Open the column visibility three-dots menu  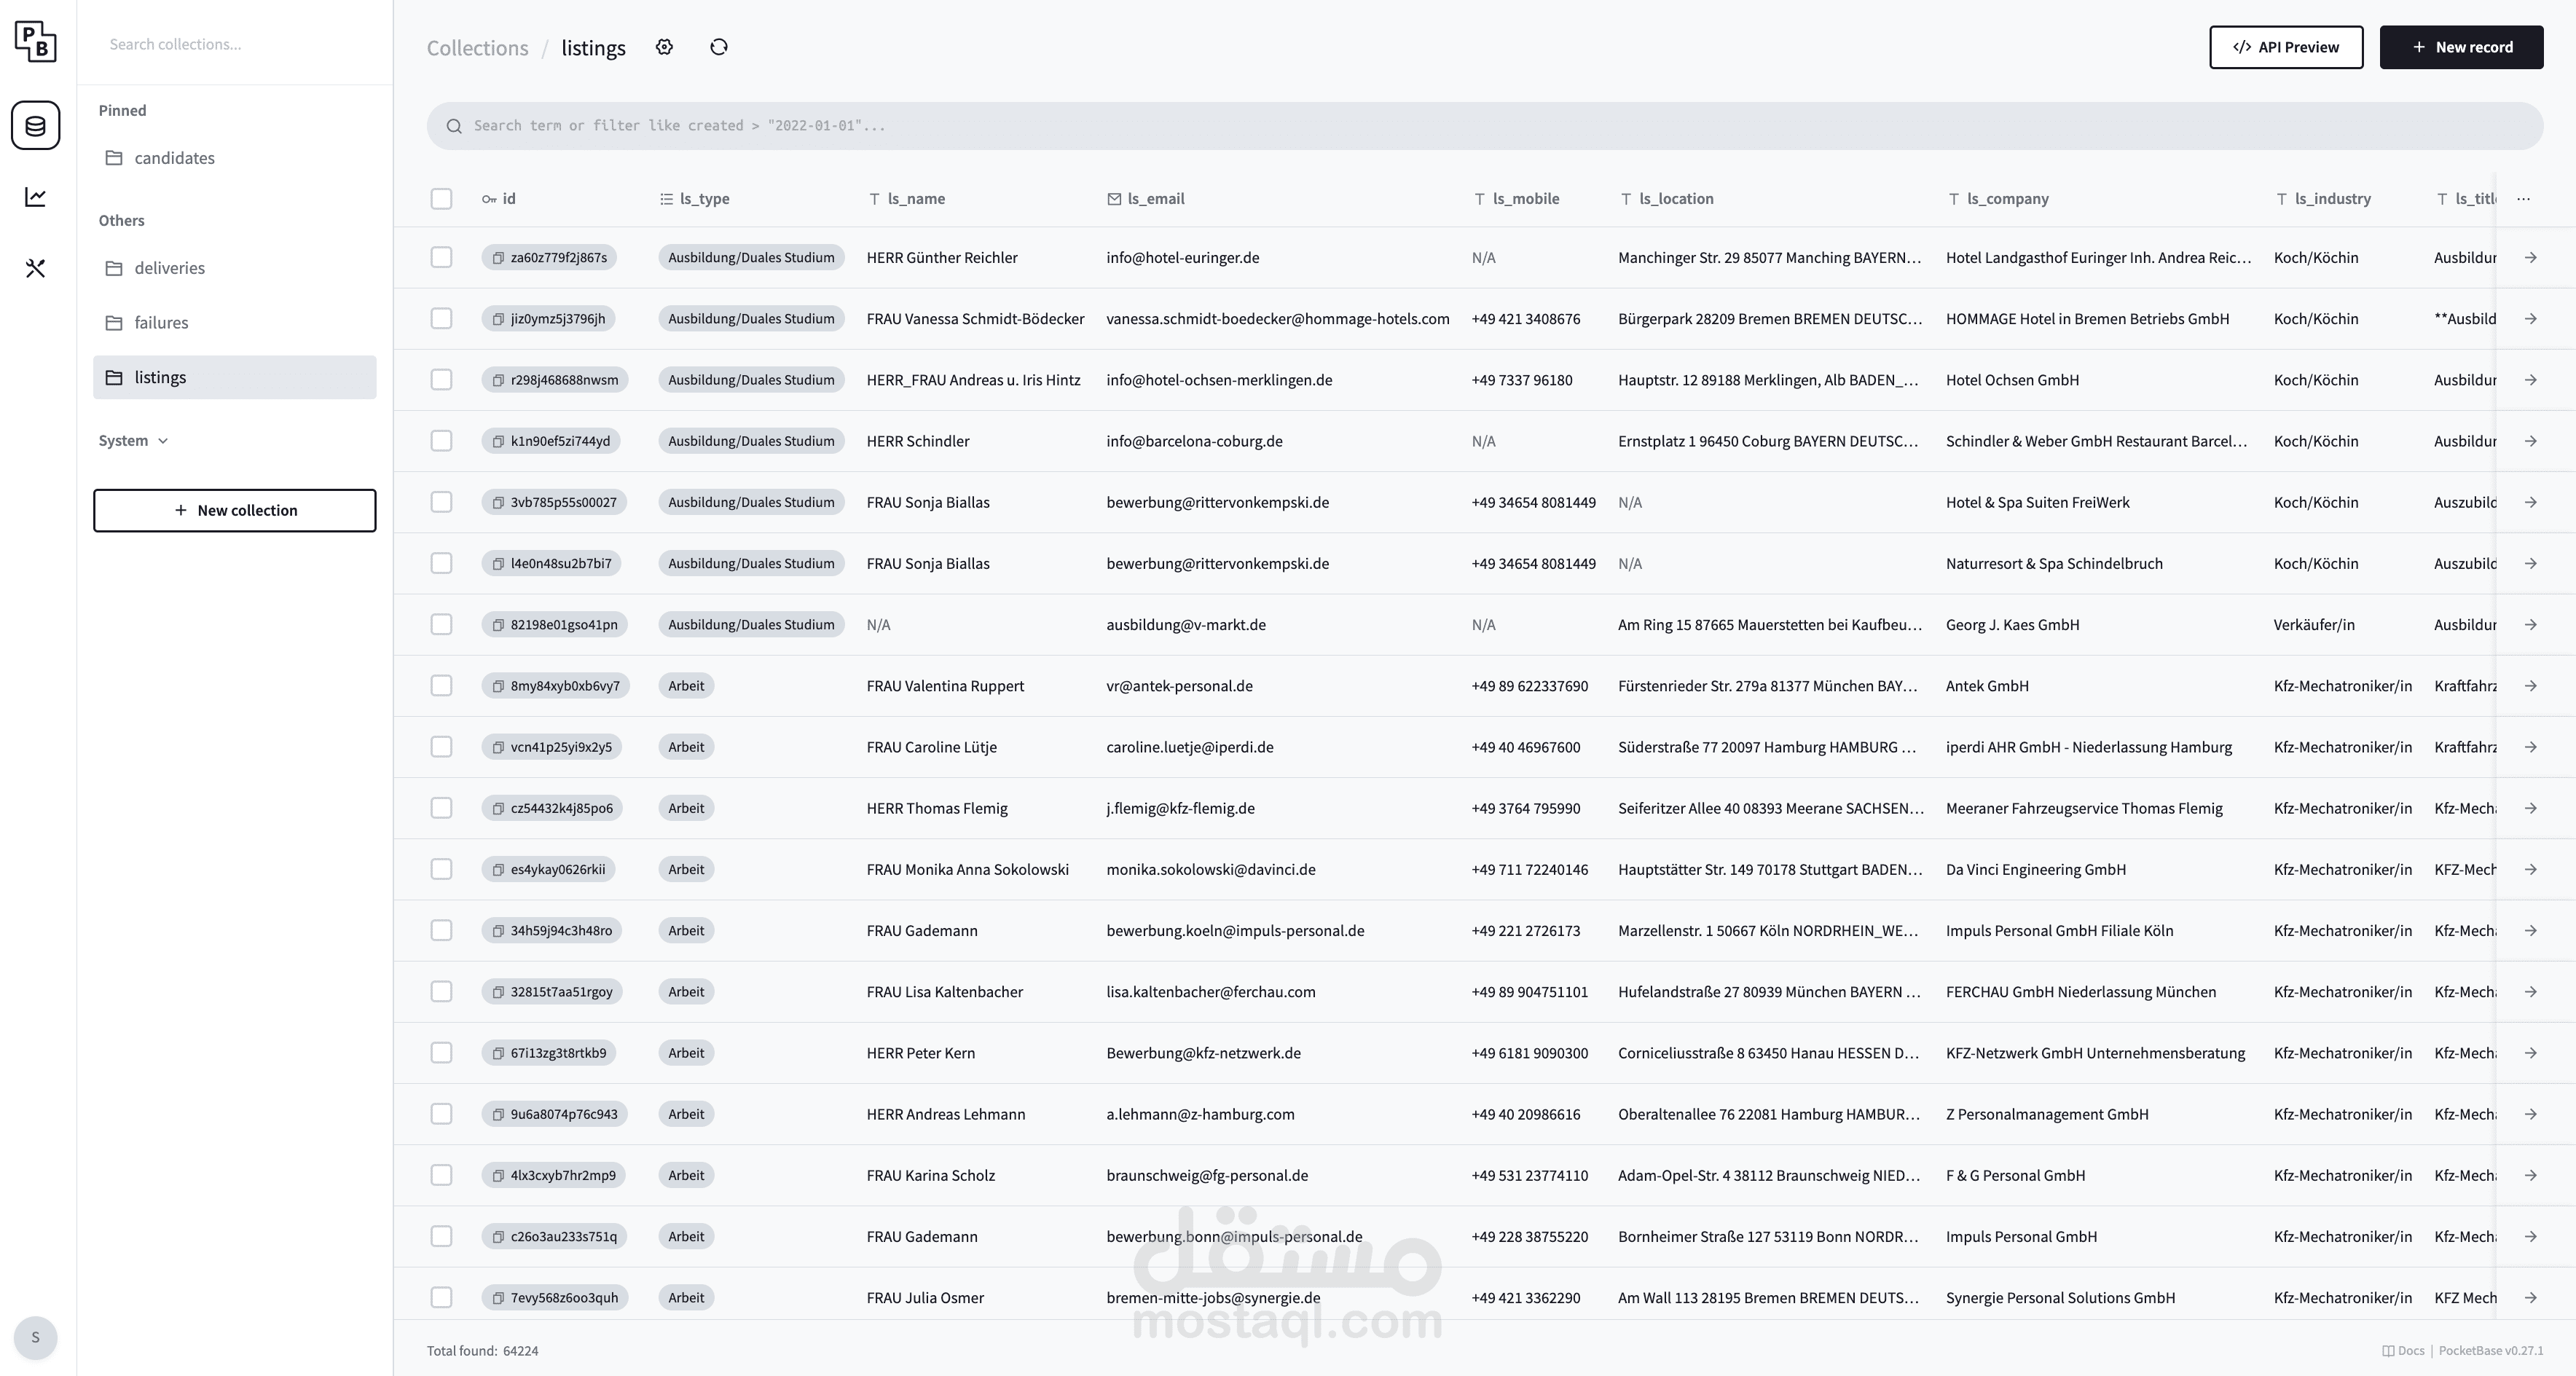coord(2523,198)
